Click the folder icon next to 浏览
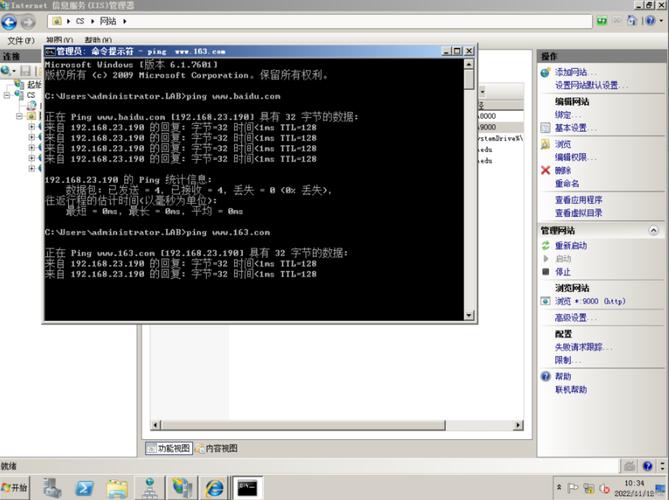 click(x=545, y=144)
